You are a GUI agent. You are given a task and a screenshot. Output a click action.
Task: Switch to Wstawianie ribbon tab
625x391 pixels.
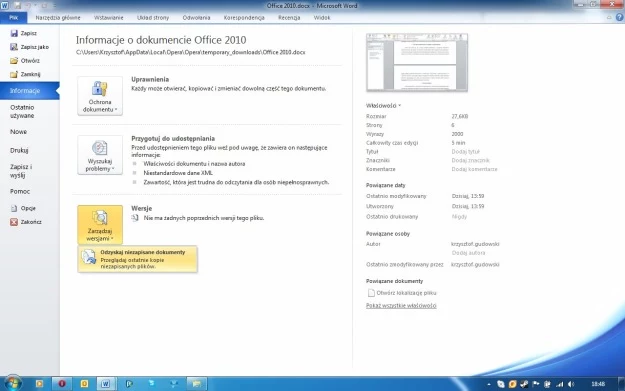coord(108,18)
